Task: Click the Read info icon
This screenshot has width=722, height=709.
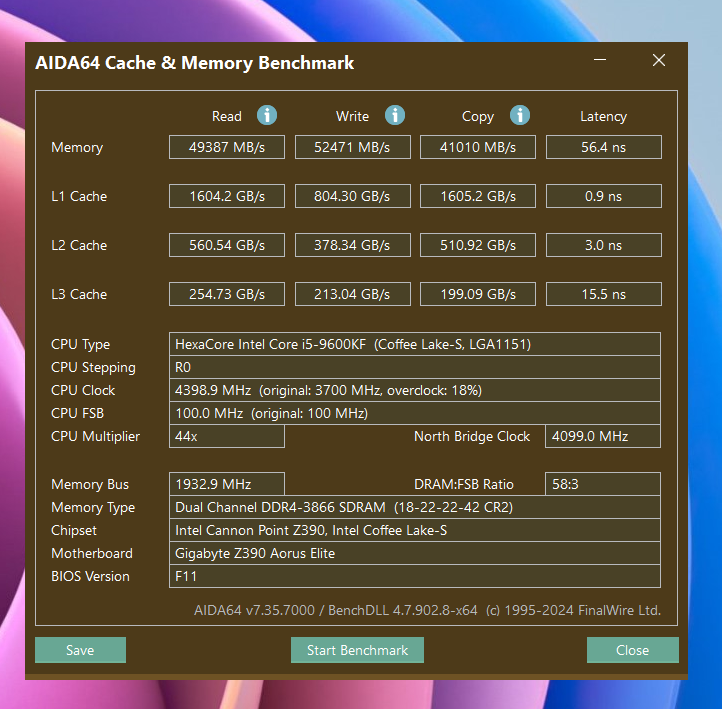Action: 267,115
